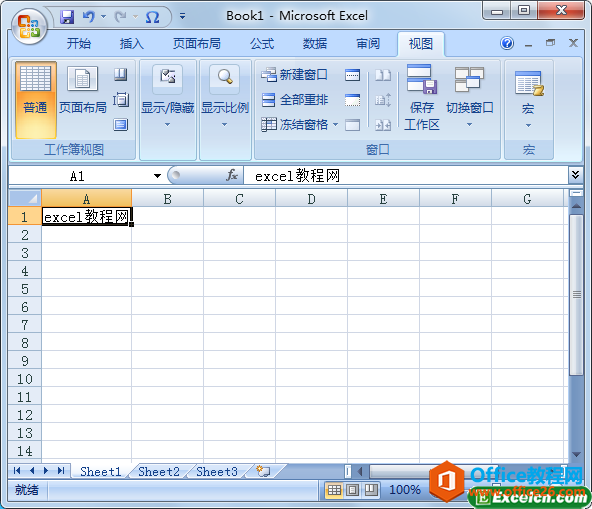
Task: Click view side by side icon
Action: (383, 75)
